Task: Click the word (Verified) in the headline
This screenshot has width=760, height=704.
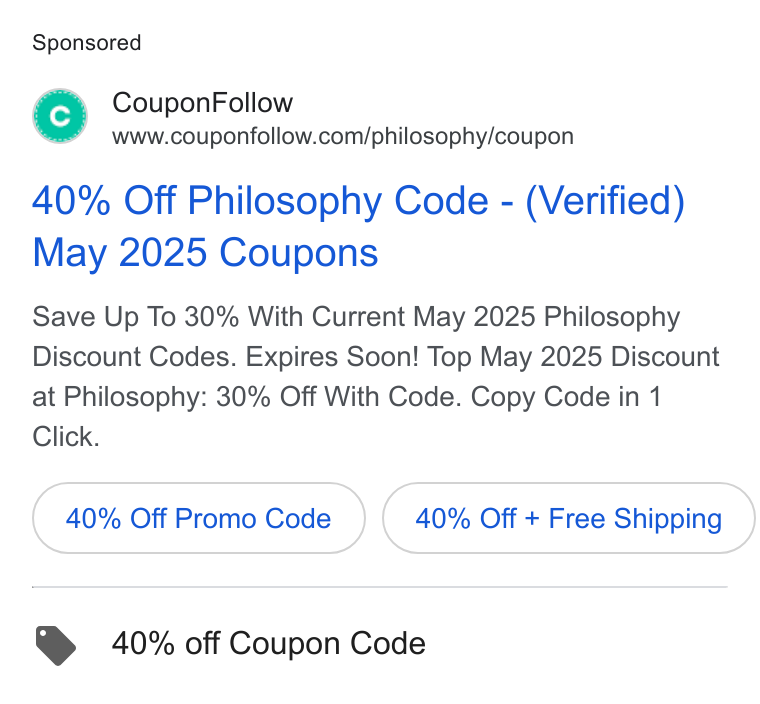Action: (x=605, y=201)
